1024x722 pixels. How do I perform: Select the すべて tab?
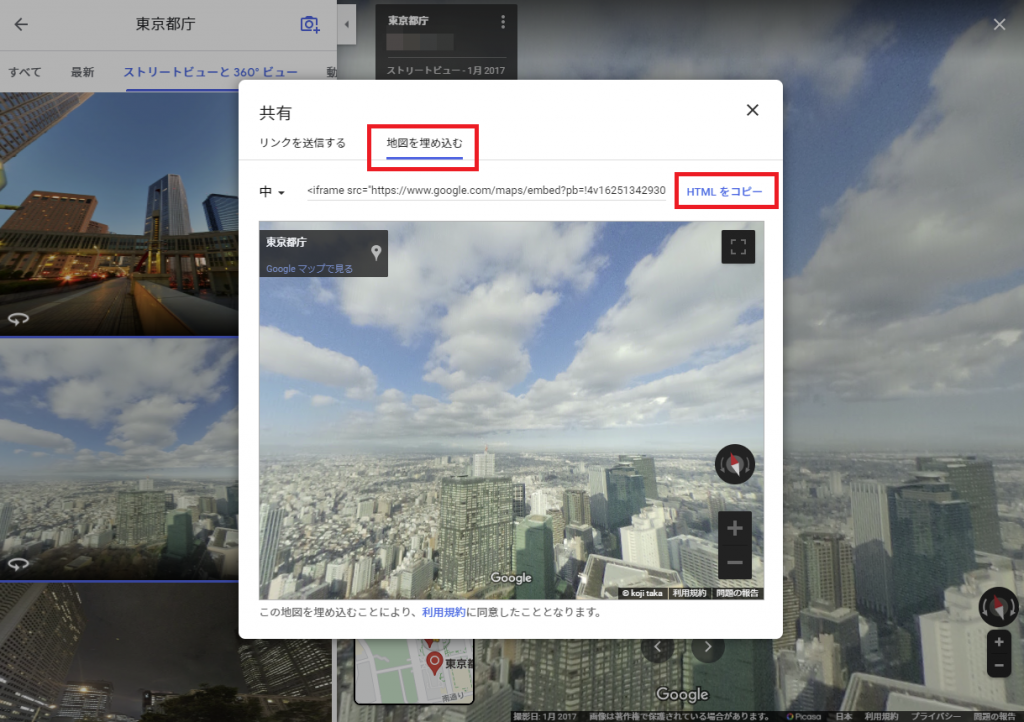(25, 72)
